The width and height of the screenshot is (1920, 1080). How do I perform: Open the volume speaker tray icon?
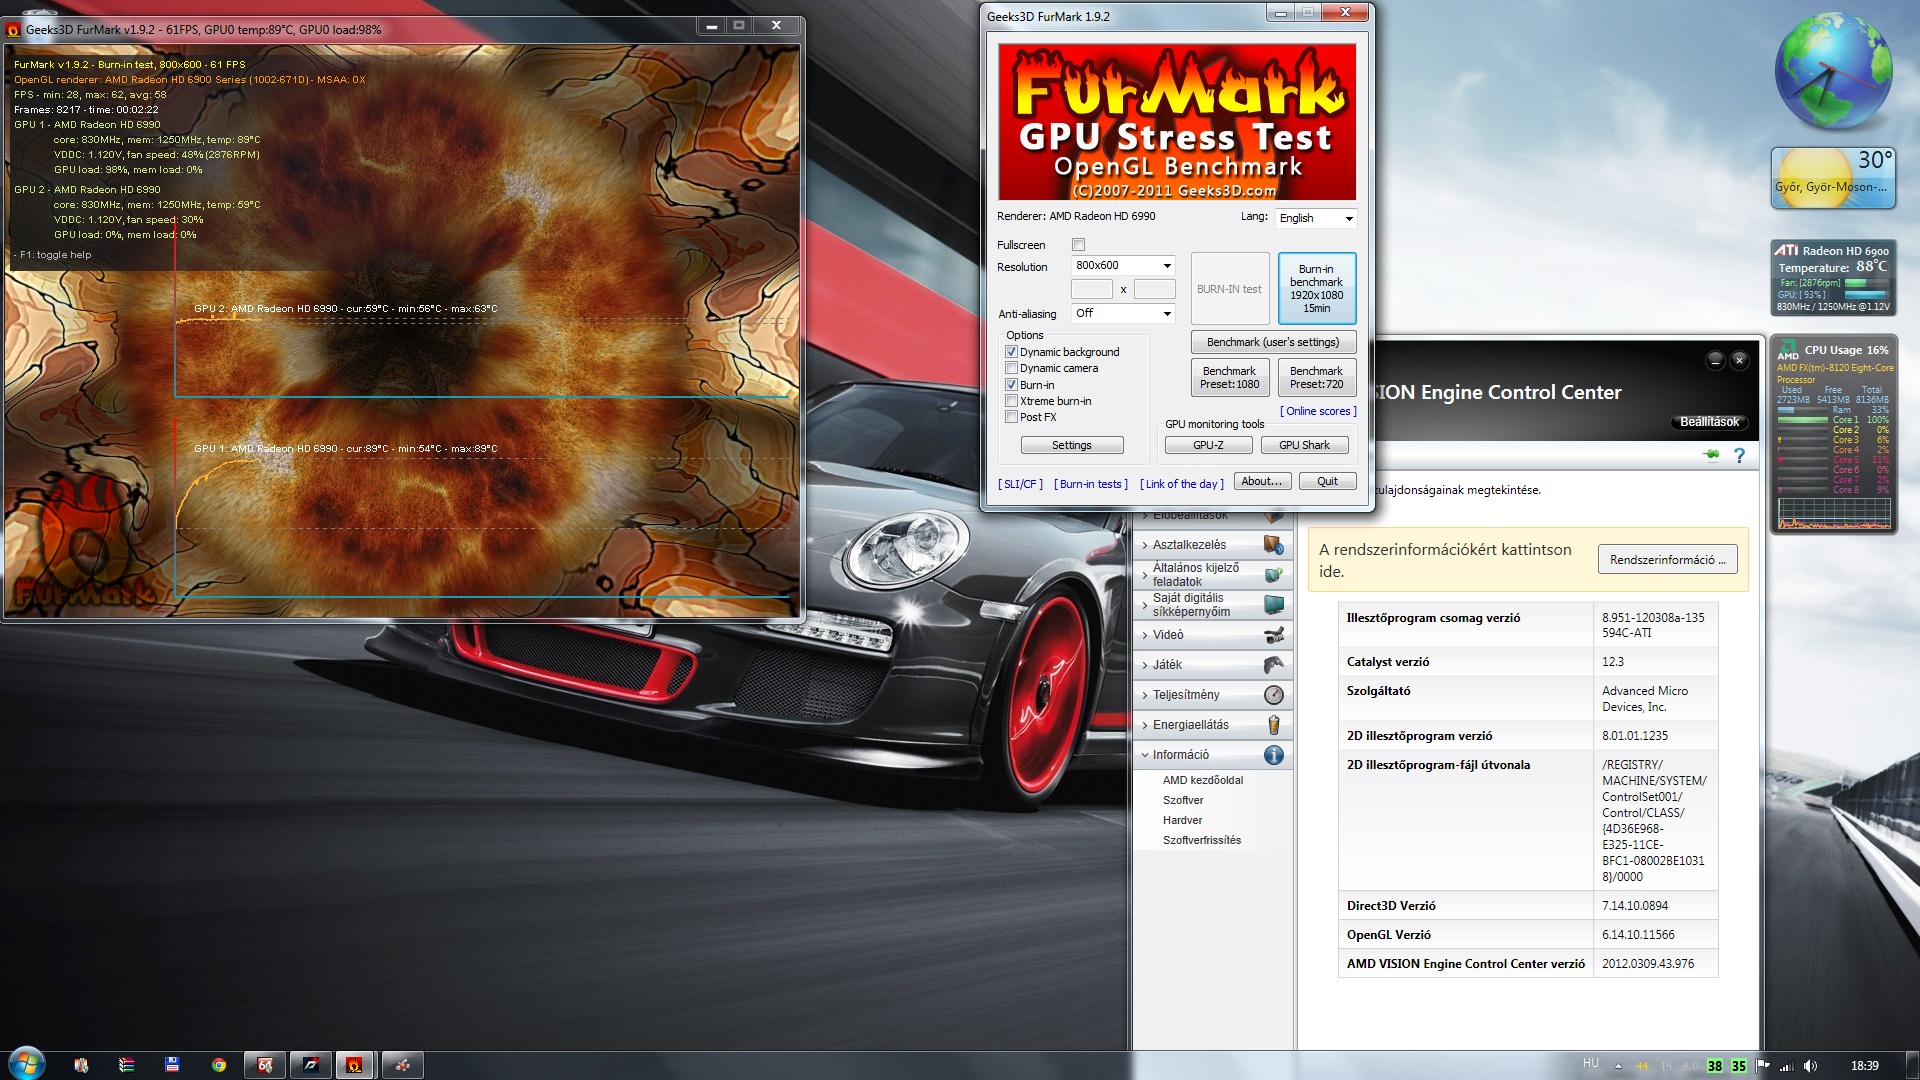pos(1810,1066)
